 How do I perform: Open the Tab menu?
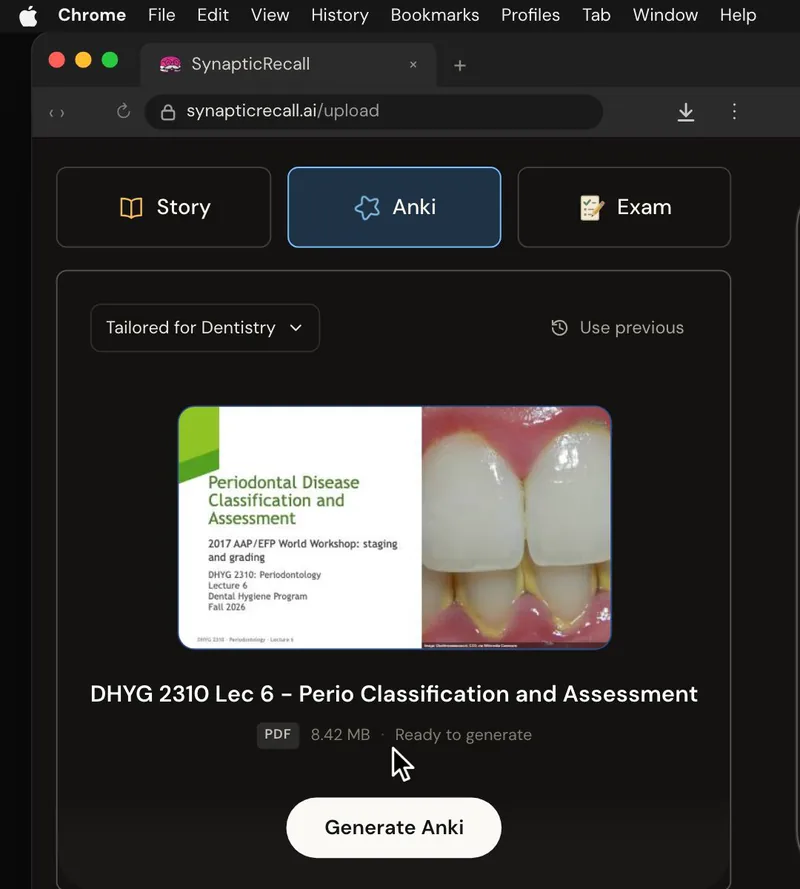tap(596, 15)
